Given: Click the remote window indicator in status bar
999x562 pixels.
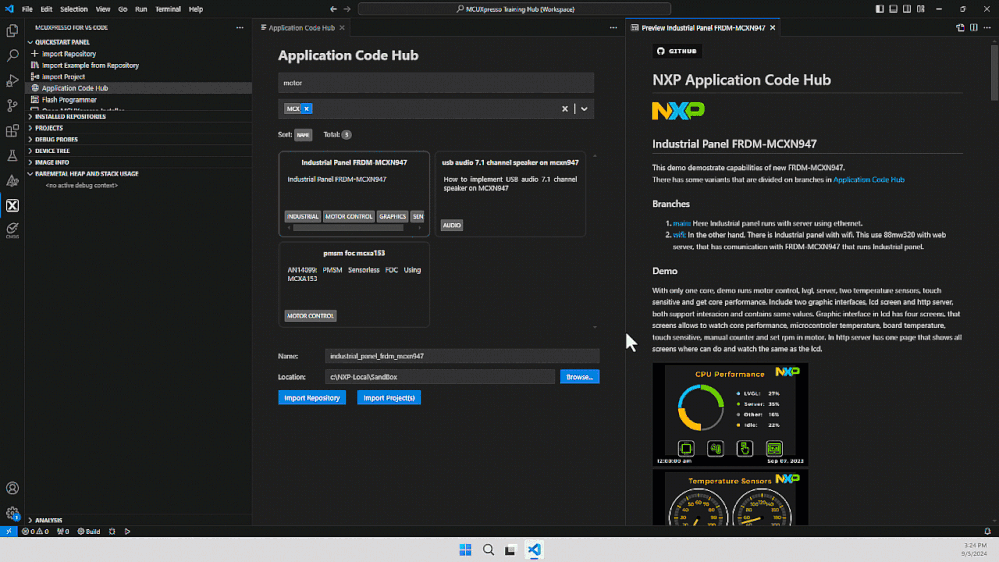Looking at the screenshot, I should 9,531.
